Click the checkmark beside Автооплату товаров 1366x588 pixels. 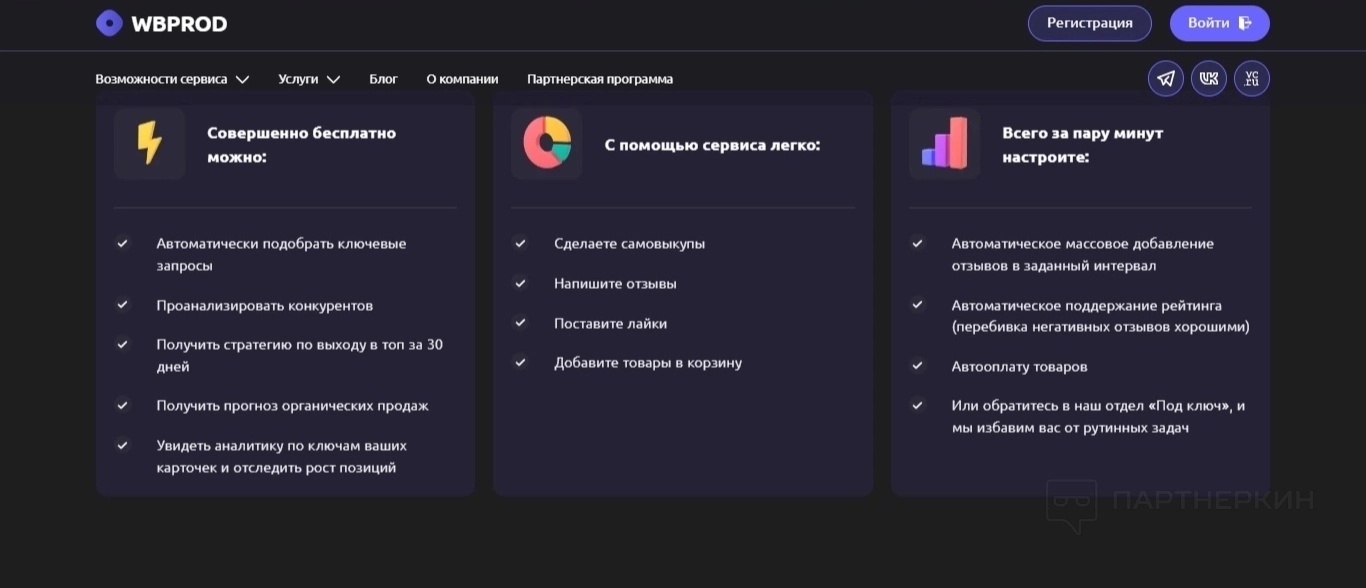pos(917,366)
